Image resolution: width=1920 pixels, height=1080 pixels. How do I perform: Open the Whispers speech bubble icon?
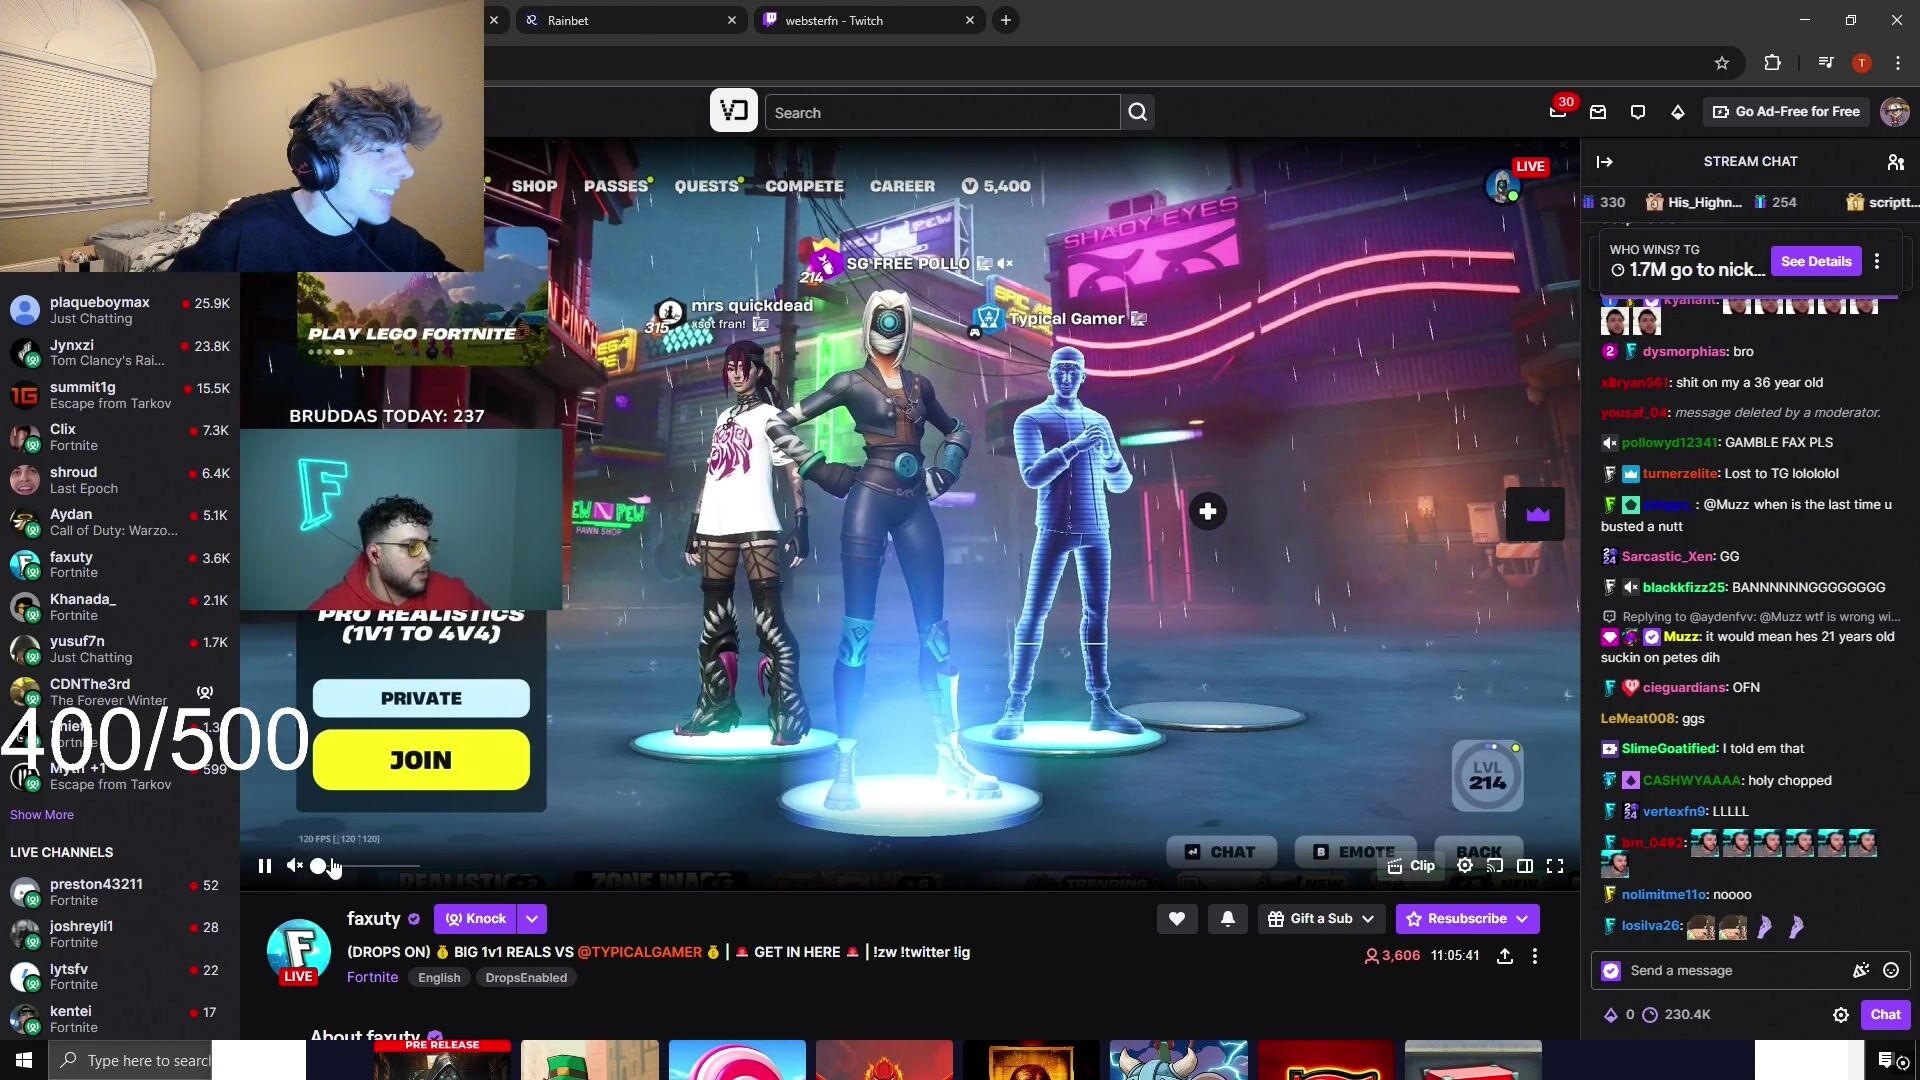click(x=1638, y=112)
